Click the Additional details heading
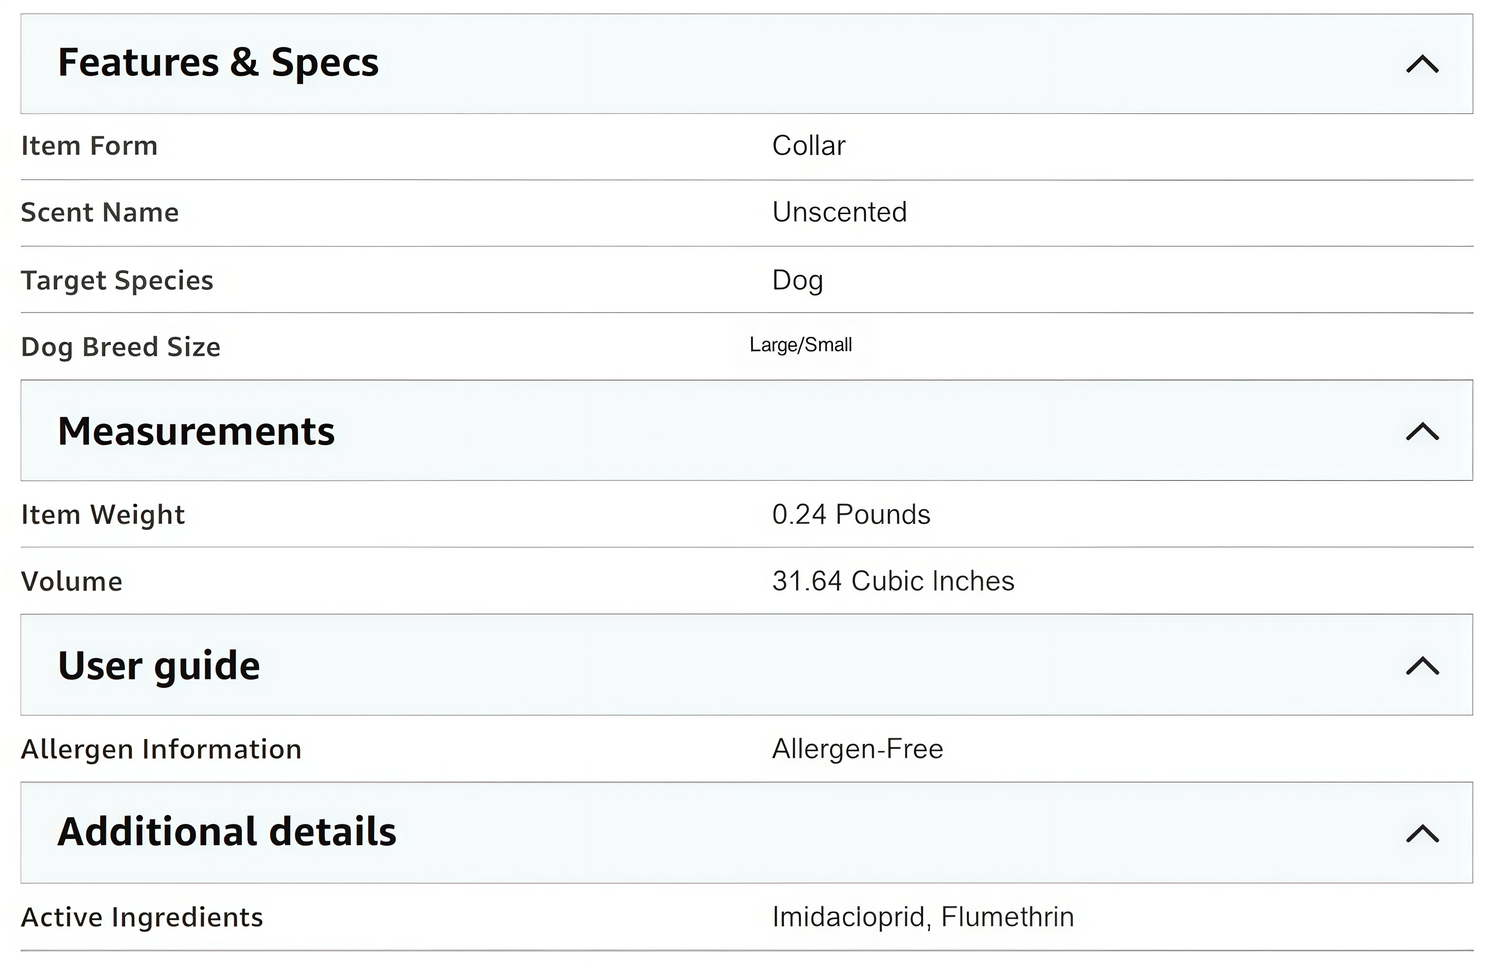This screenshot has height=967, width=1500. pyautogui.click(x=227, y=833)
